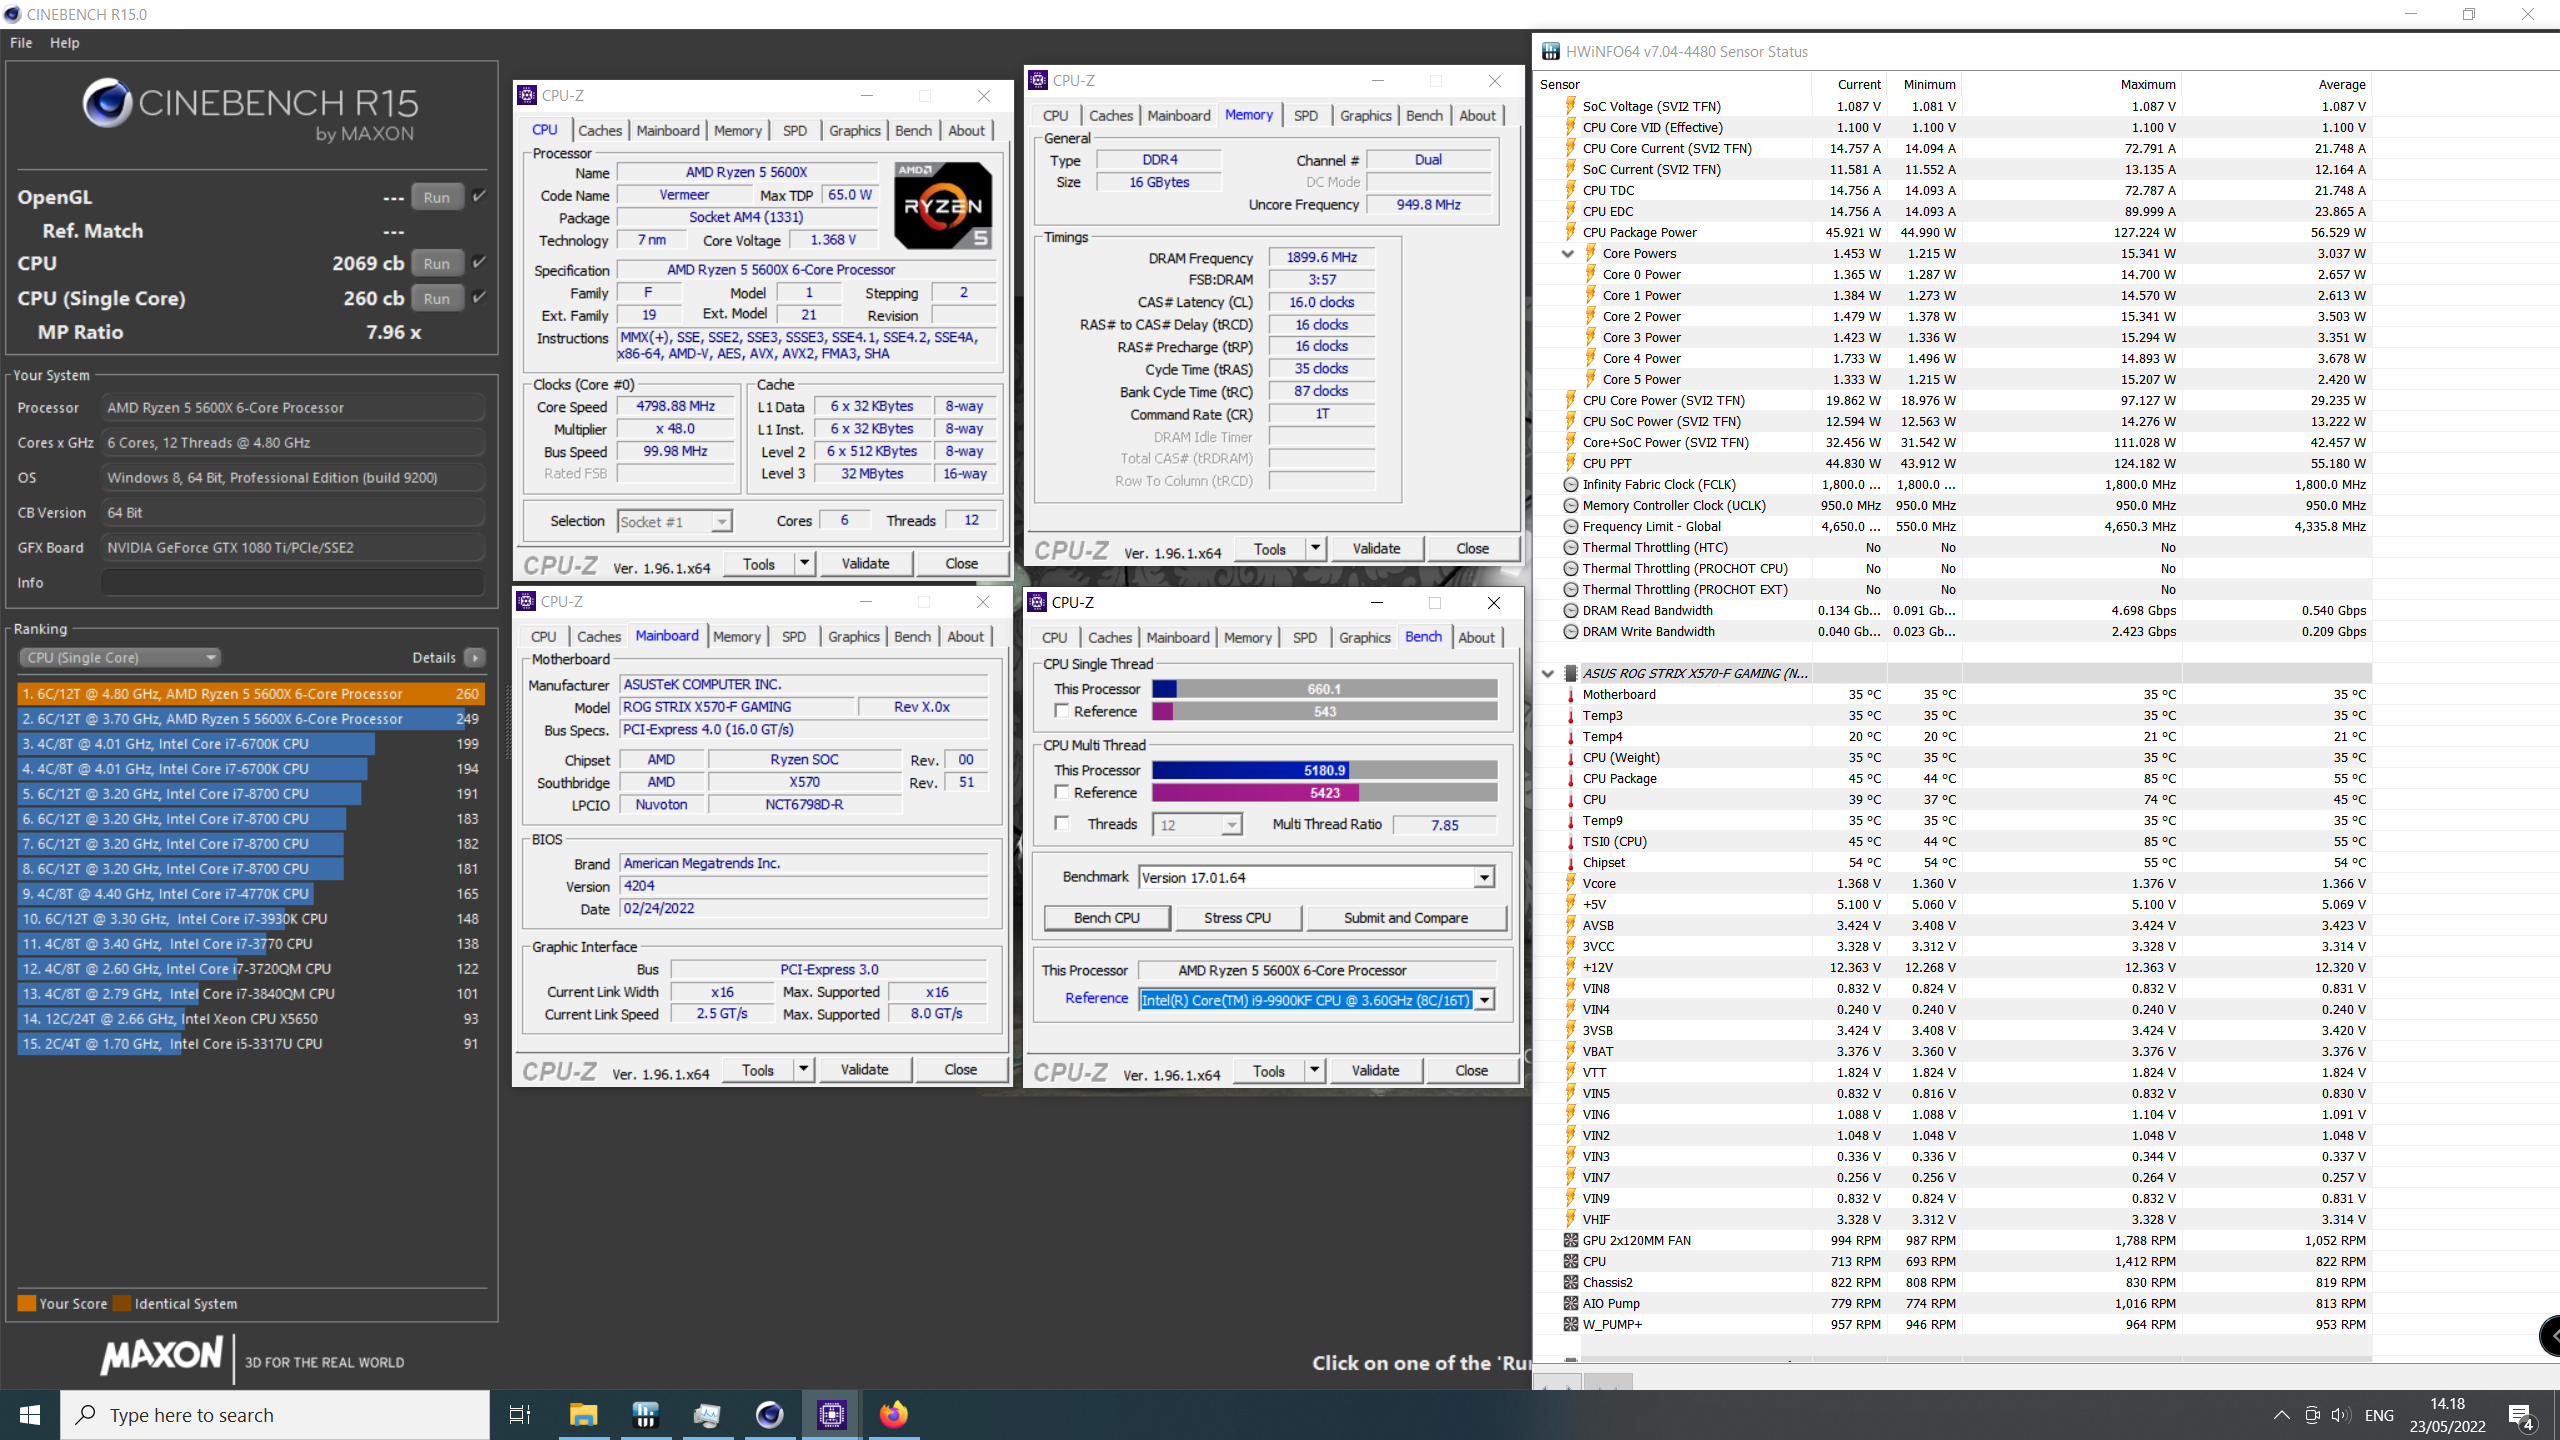Image resolution: width=2560 pixels, height=1440 pixels.
Task: Click CPU-Z window icon in Bench window
Action: tap(1038, 602)
